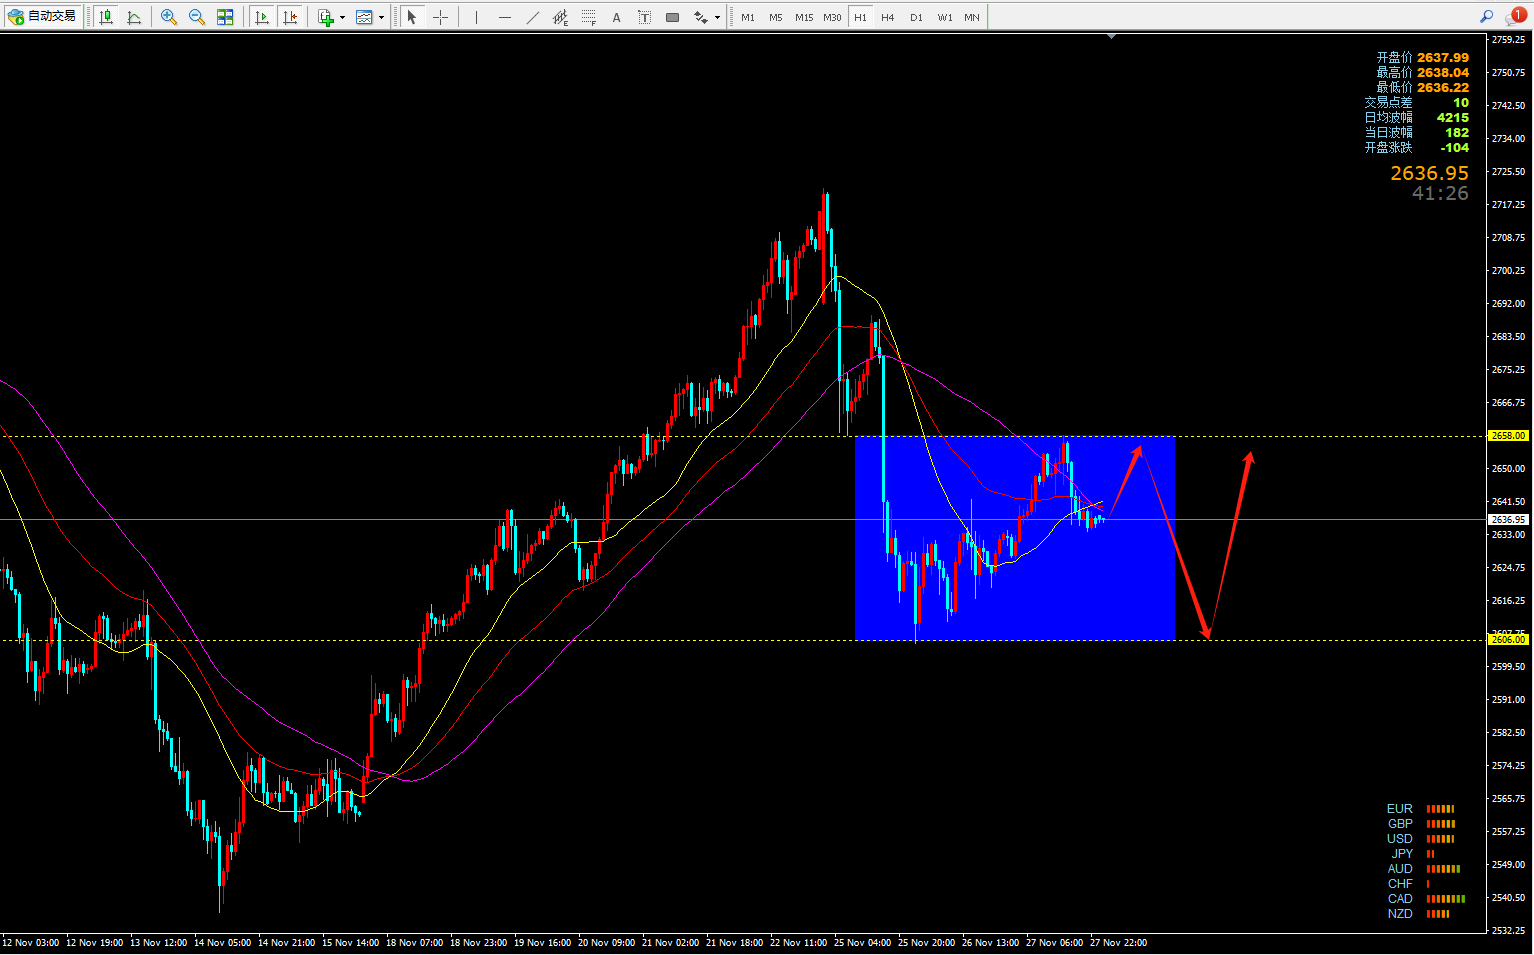Switch timeframe to M30

coord(832,17)
